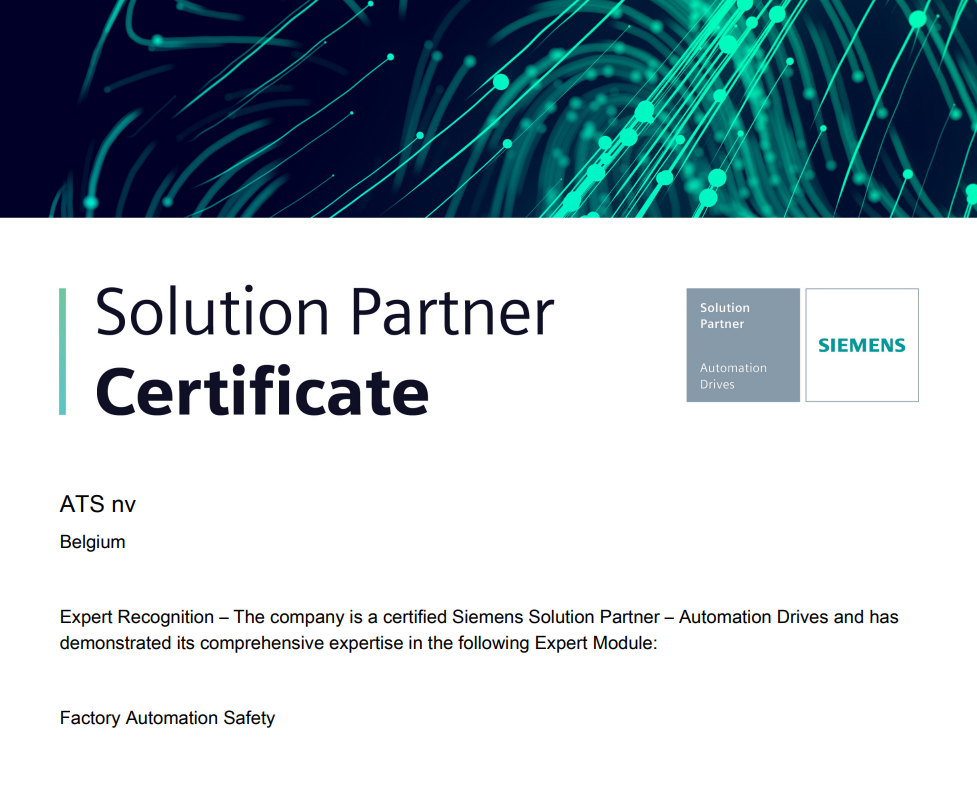977x786 pixels.
Task: Click the "Factory Automation Safety" module line
Action: click(x=167, y=718)
